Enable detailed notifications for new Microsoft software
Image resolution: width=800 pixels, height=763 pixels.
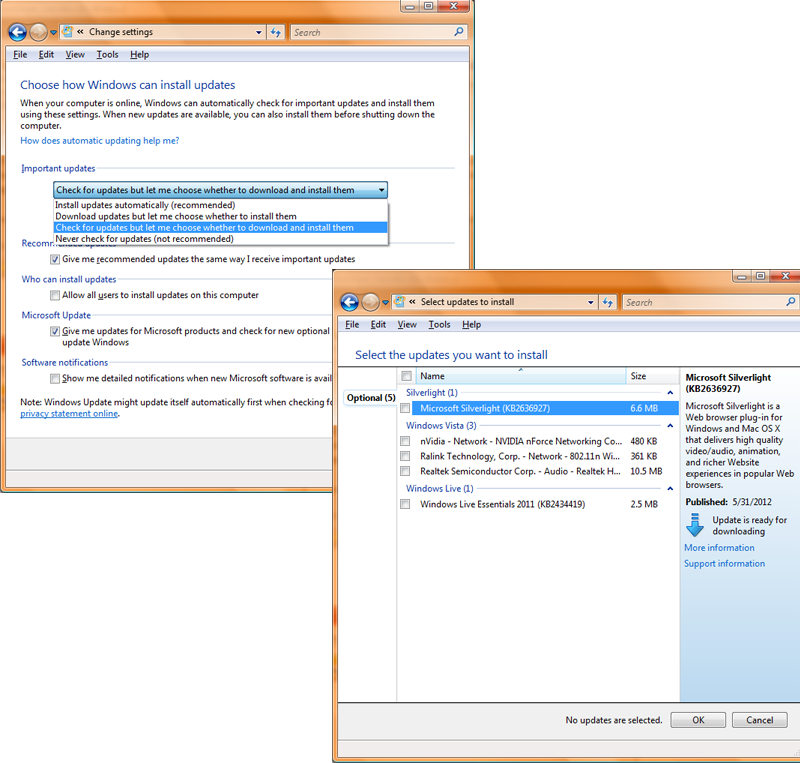click(55, 378)
